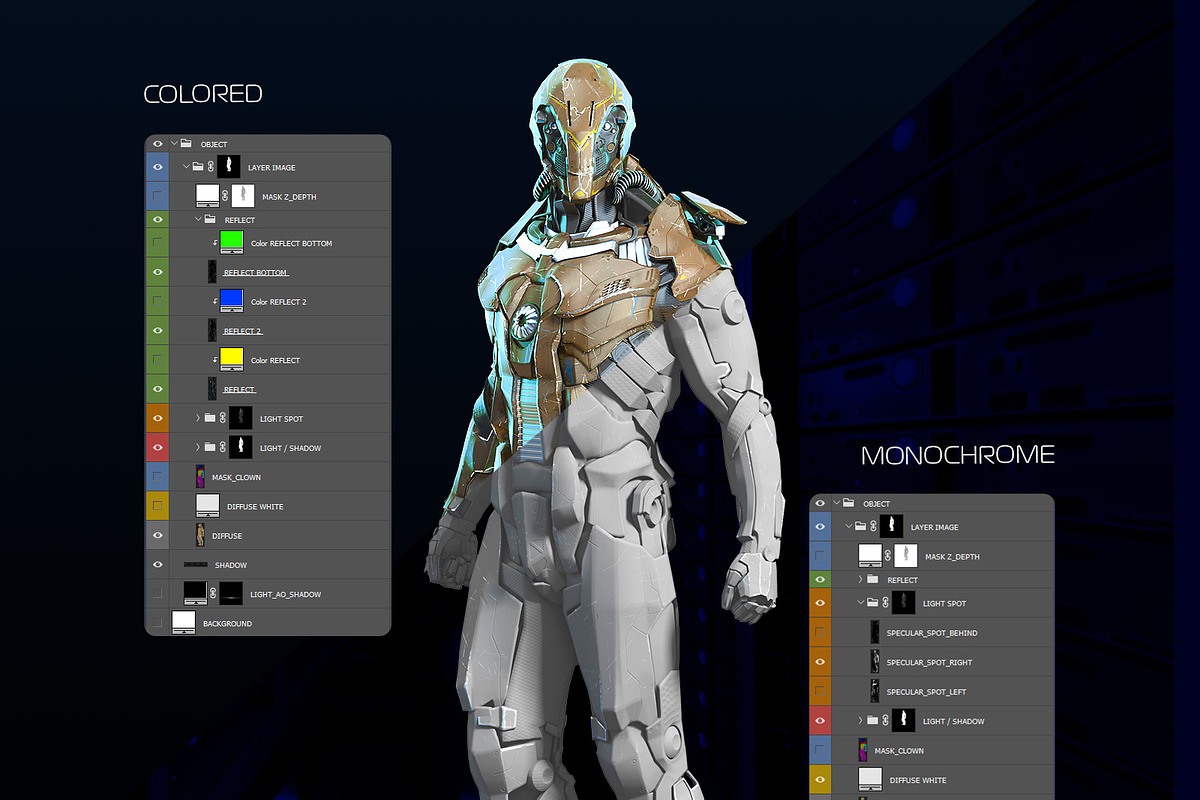Viewport: 1200px width, 800px height.
Task: Collapse LIGHT SPOT group in Monochrome panel
Action: (x=860, y=603)
